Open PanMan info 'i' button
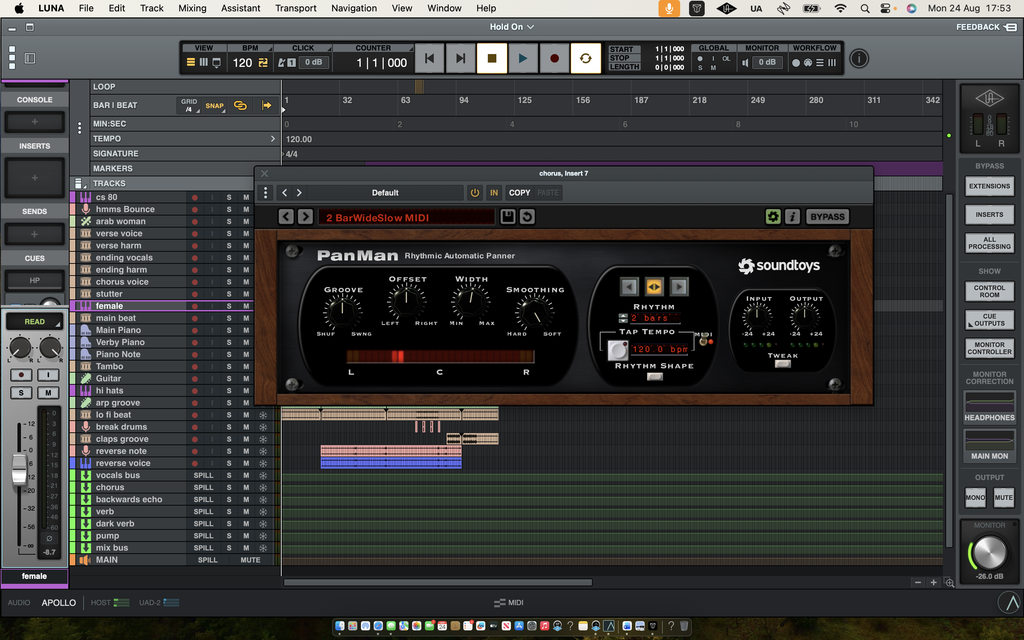The width and height of the screenshot is (1024, 640). (792, 217)
